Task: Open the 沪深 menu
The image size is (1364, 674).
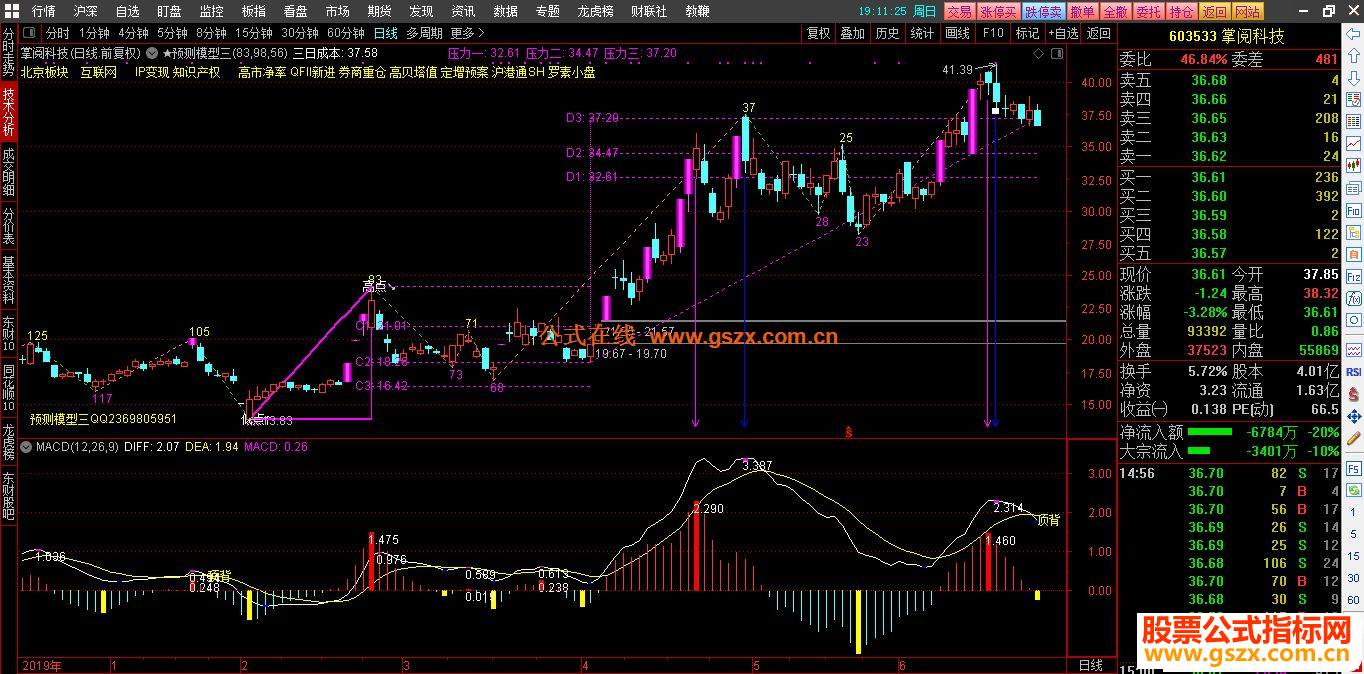Action: pos(86,11)
